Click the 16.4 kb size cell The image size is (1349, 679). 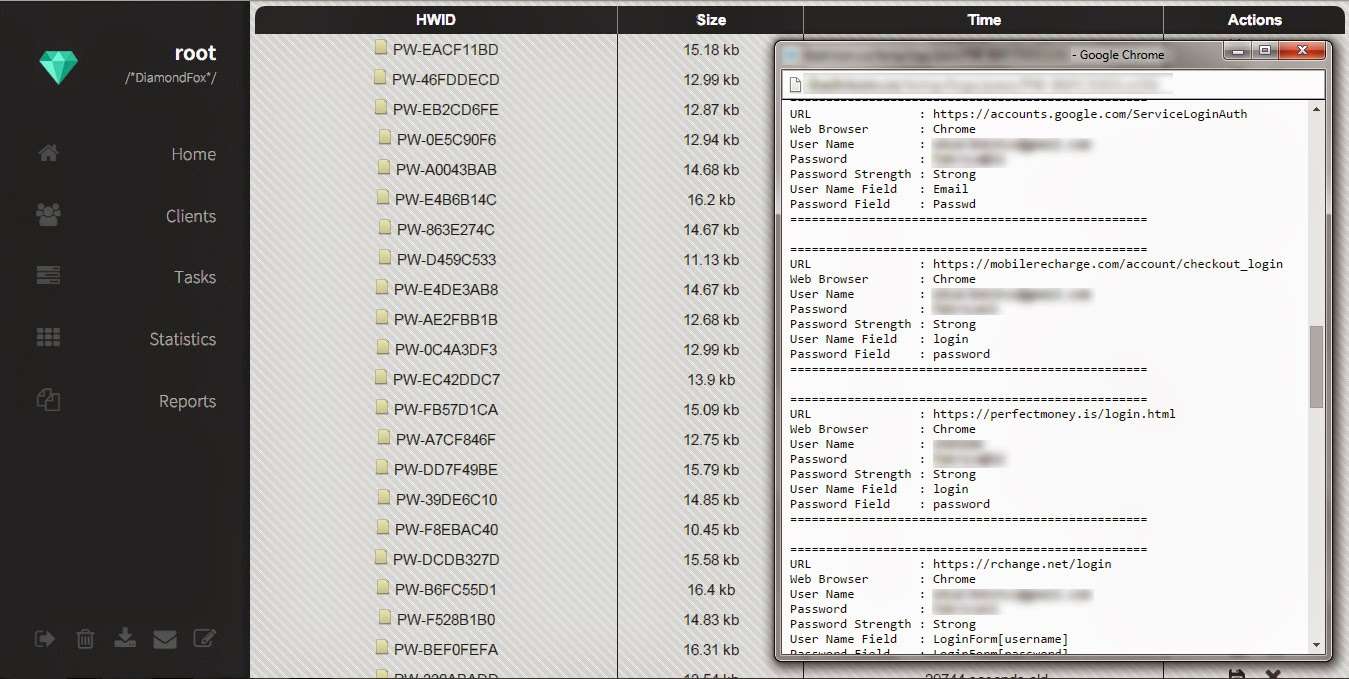click(x=711, y=590)
